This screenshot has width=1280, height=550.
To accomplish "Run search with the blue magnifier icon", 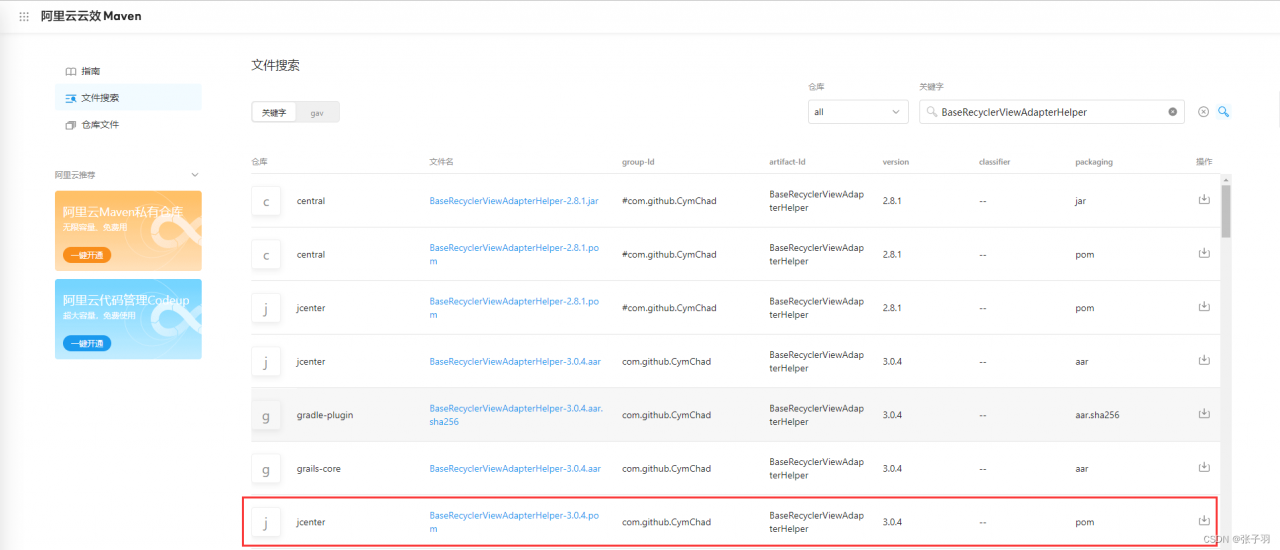I will point(1223,112).
